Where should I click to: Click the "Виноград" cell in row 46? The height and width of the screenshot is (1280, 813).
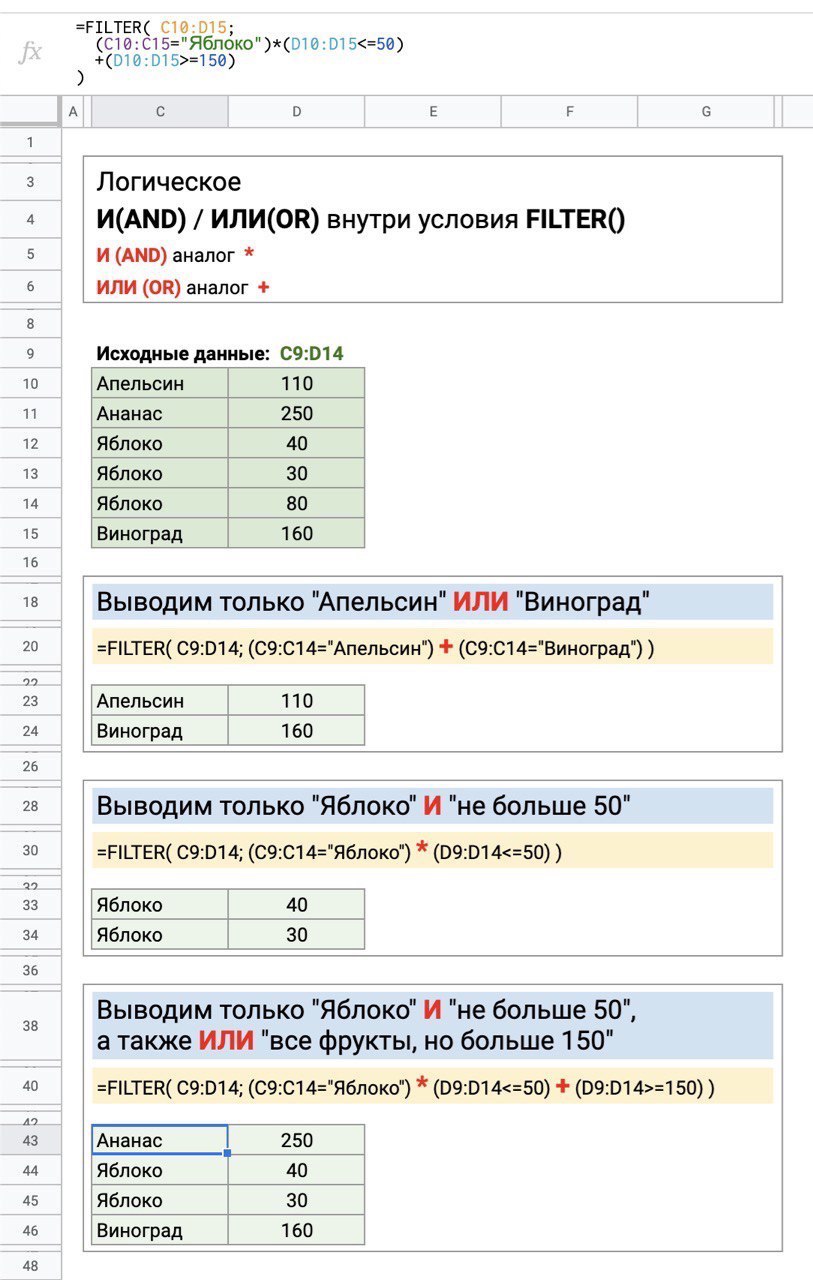[x=160, y=1231]
